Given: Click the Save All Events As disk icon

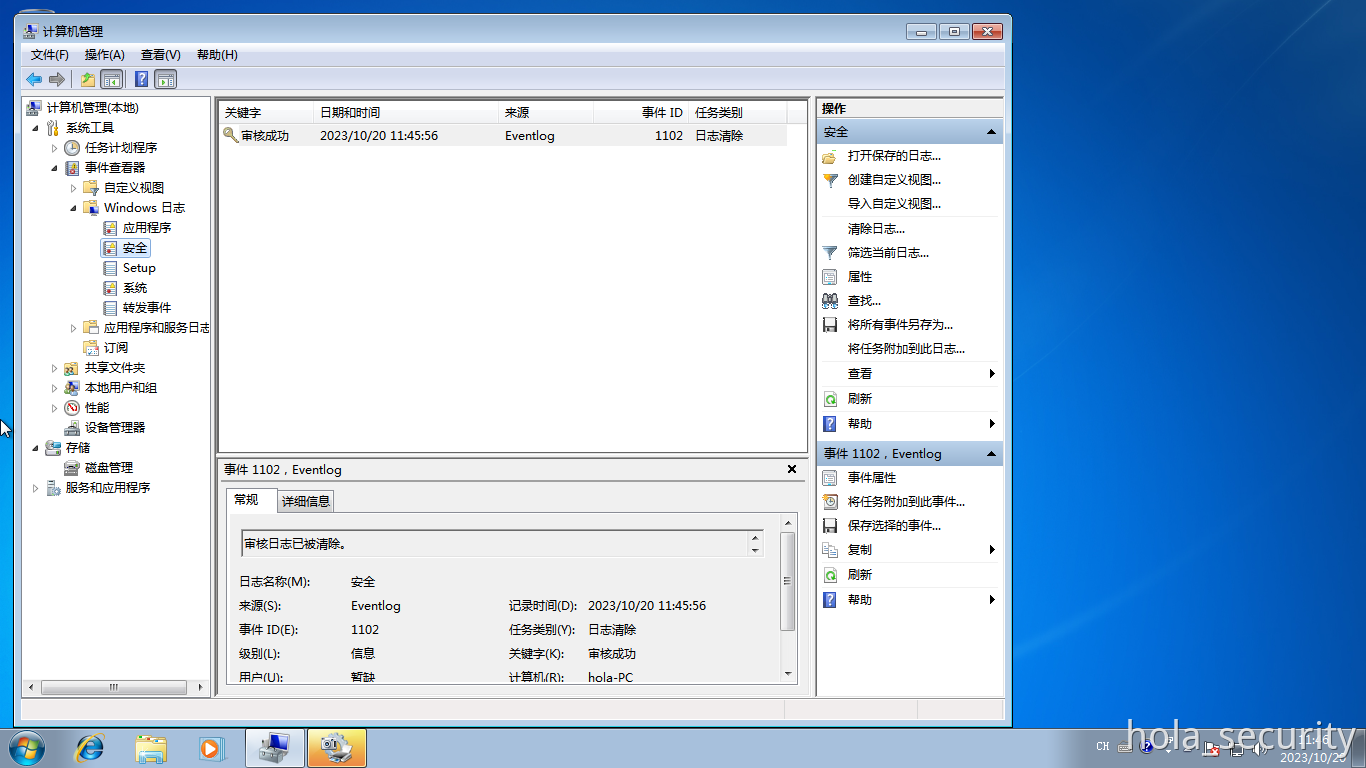Looking at the screenshot, I should coord(830,324).
